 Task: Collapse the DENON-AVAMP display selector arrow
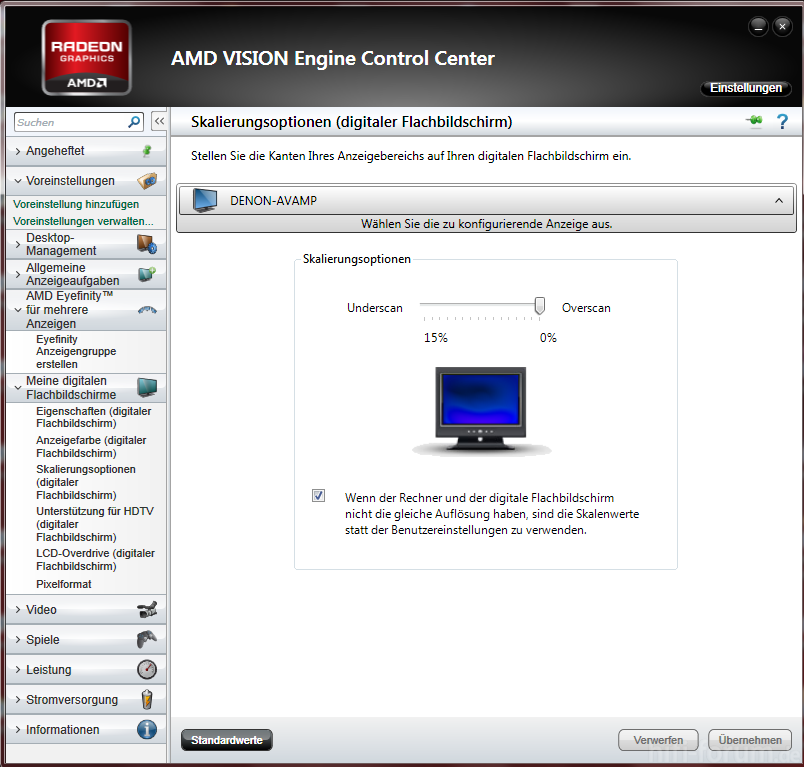pos(779,200)
